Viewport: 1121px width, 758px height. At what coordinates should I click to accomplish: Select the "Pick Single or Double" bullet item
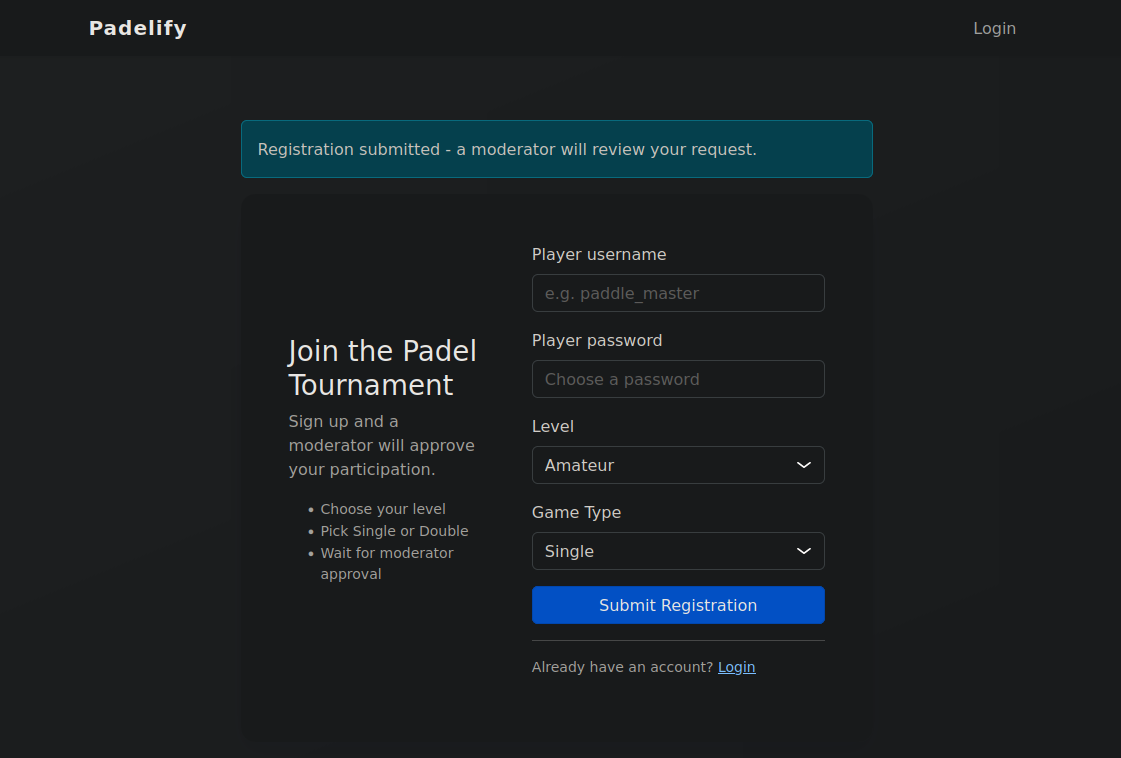click(x=394, y=531)
